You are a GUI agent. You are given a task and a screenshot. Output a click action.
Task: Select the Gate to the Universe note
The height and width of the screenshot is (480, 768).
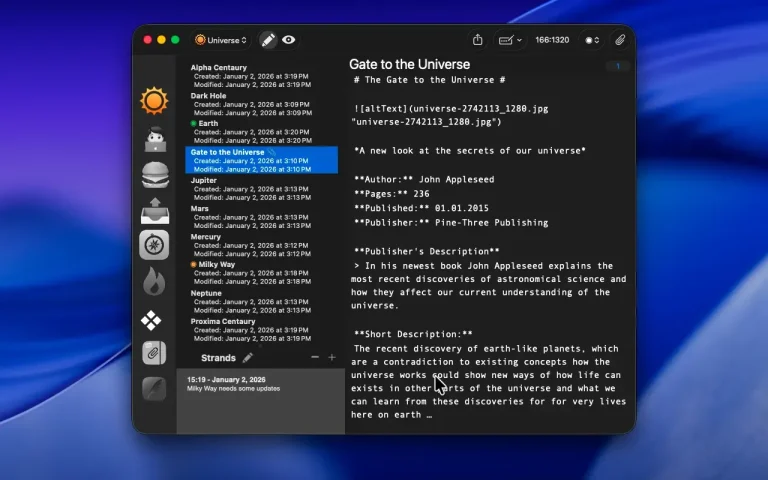click(262, 160)
